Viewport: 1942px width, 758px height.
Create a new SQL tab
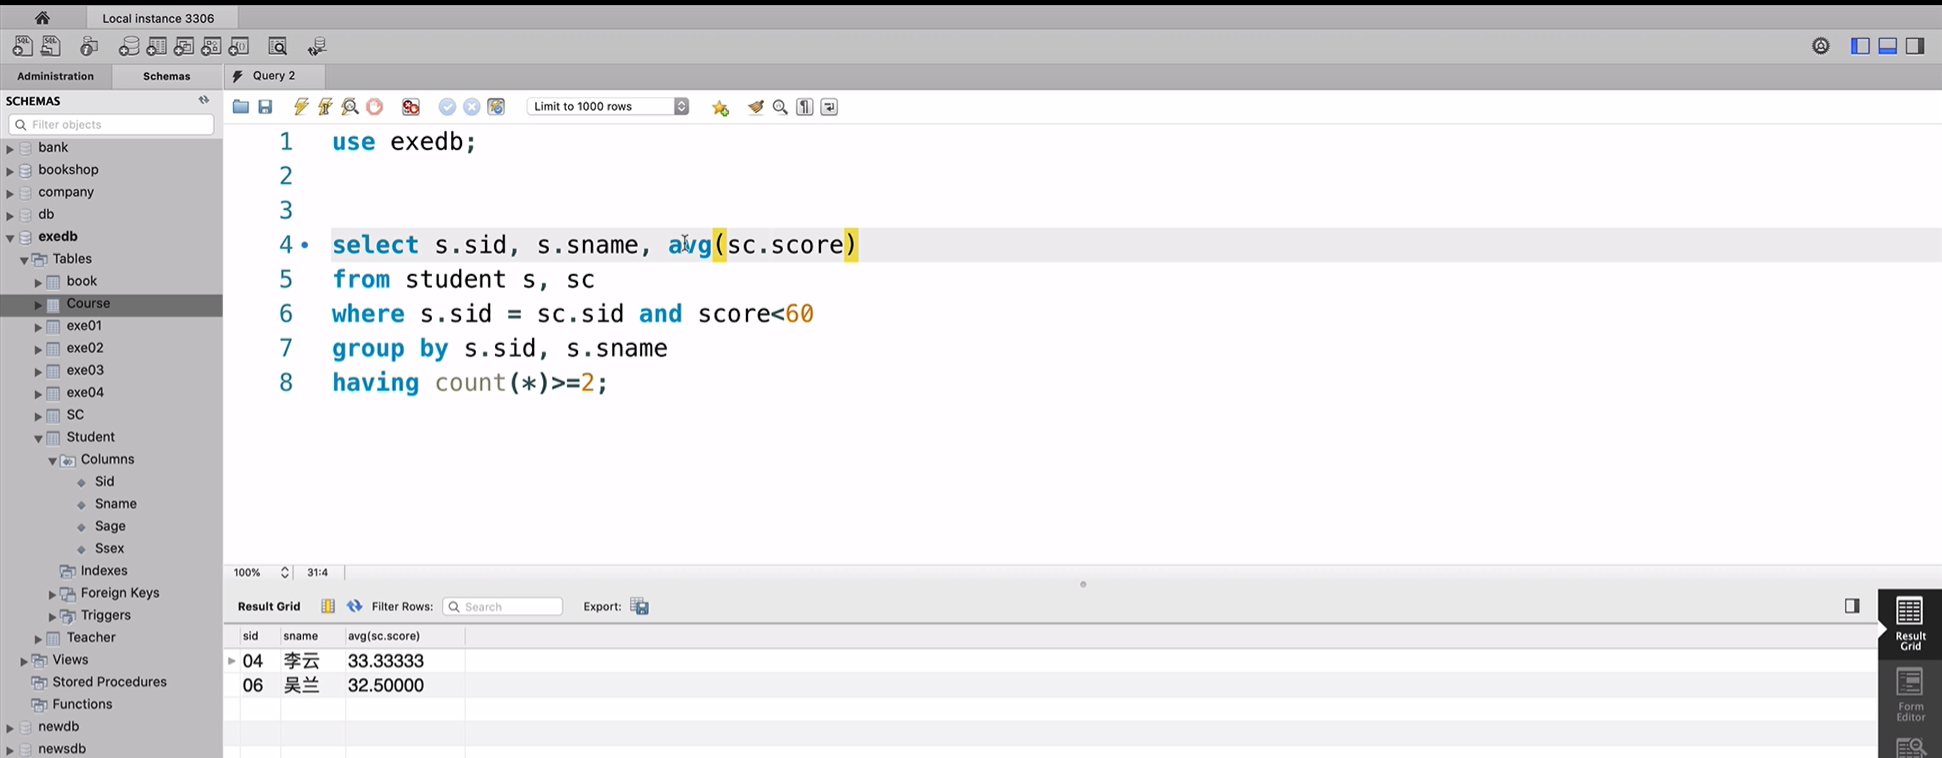coord(22,46)
